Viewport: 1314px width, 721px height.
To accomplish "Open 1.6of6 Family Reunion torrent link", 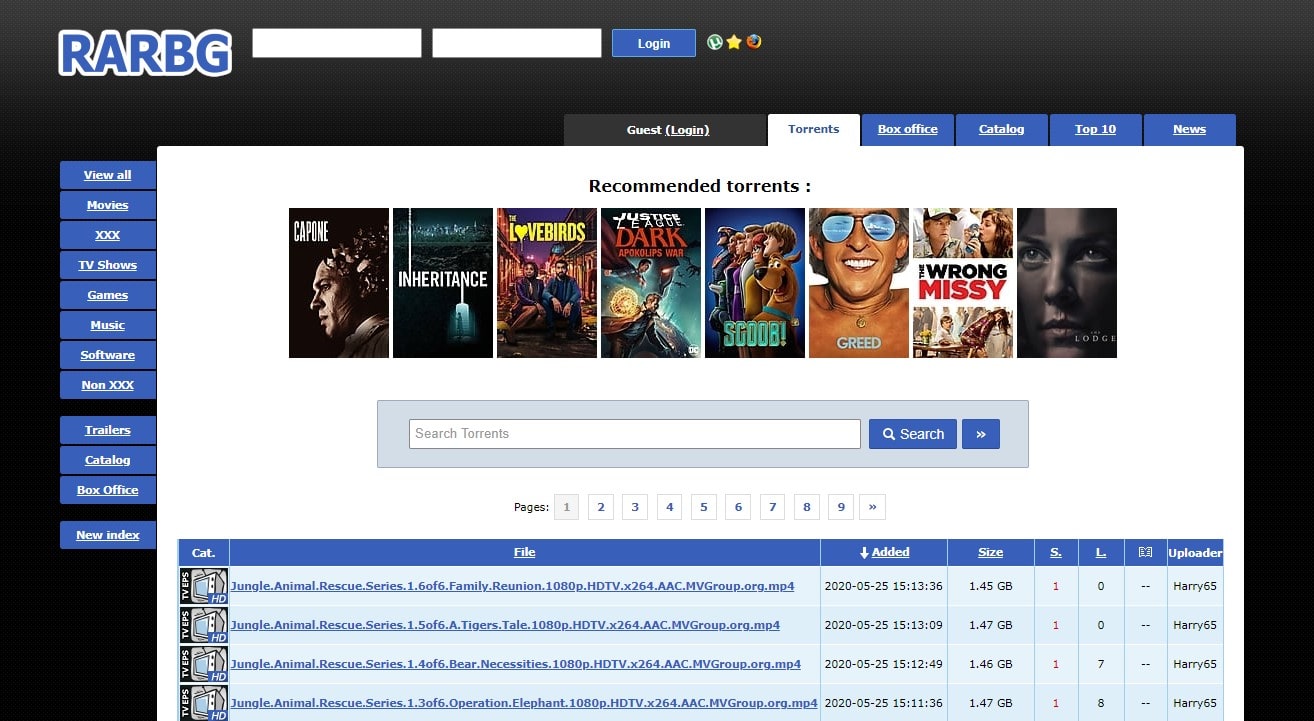I will pos(513,586).
